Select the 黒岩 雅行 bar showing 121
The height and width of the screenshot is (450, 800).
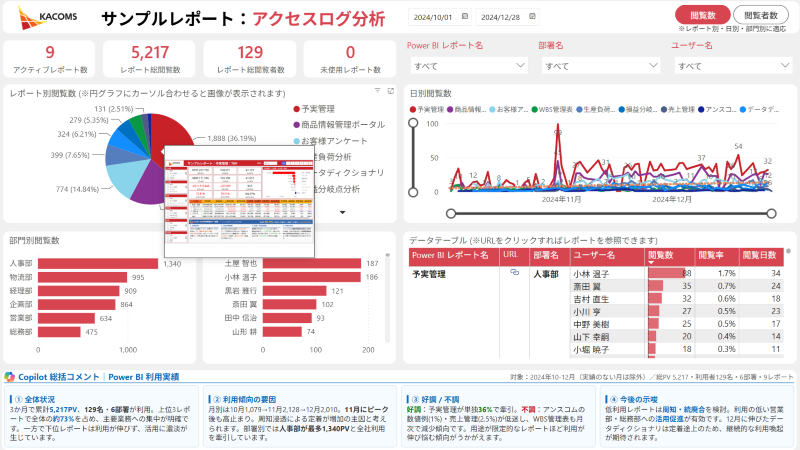(294, 291)
